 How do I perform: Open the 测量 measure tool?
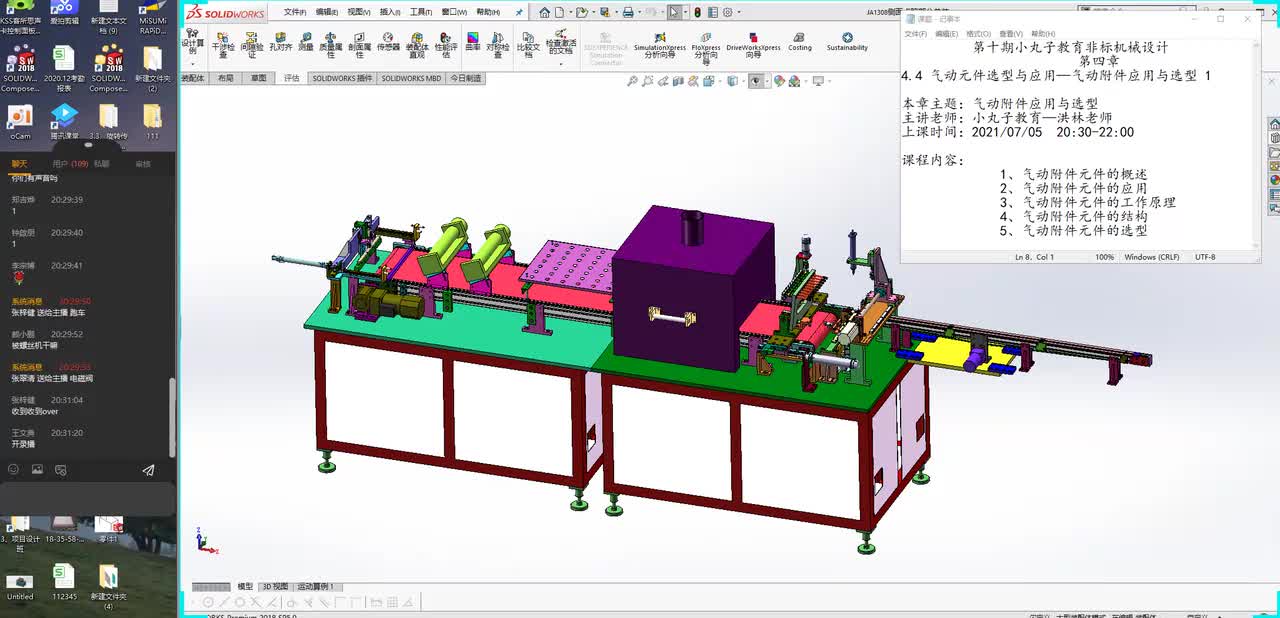click(x=306, y=42)
